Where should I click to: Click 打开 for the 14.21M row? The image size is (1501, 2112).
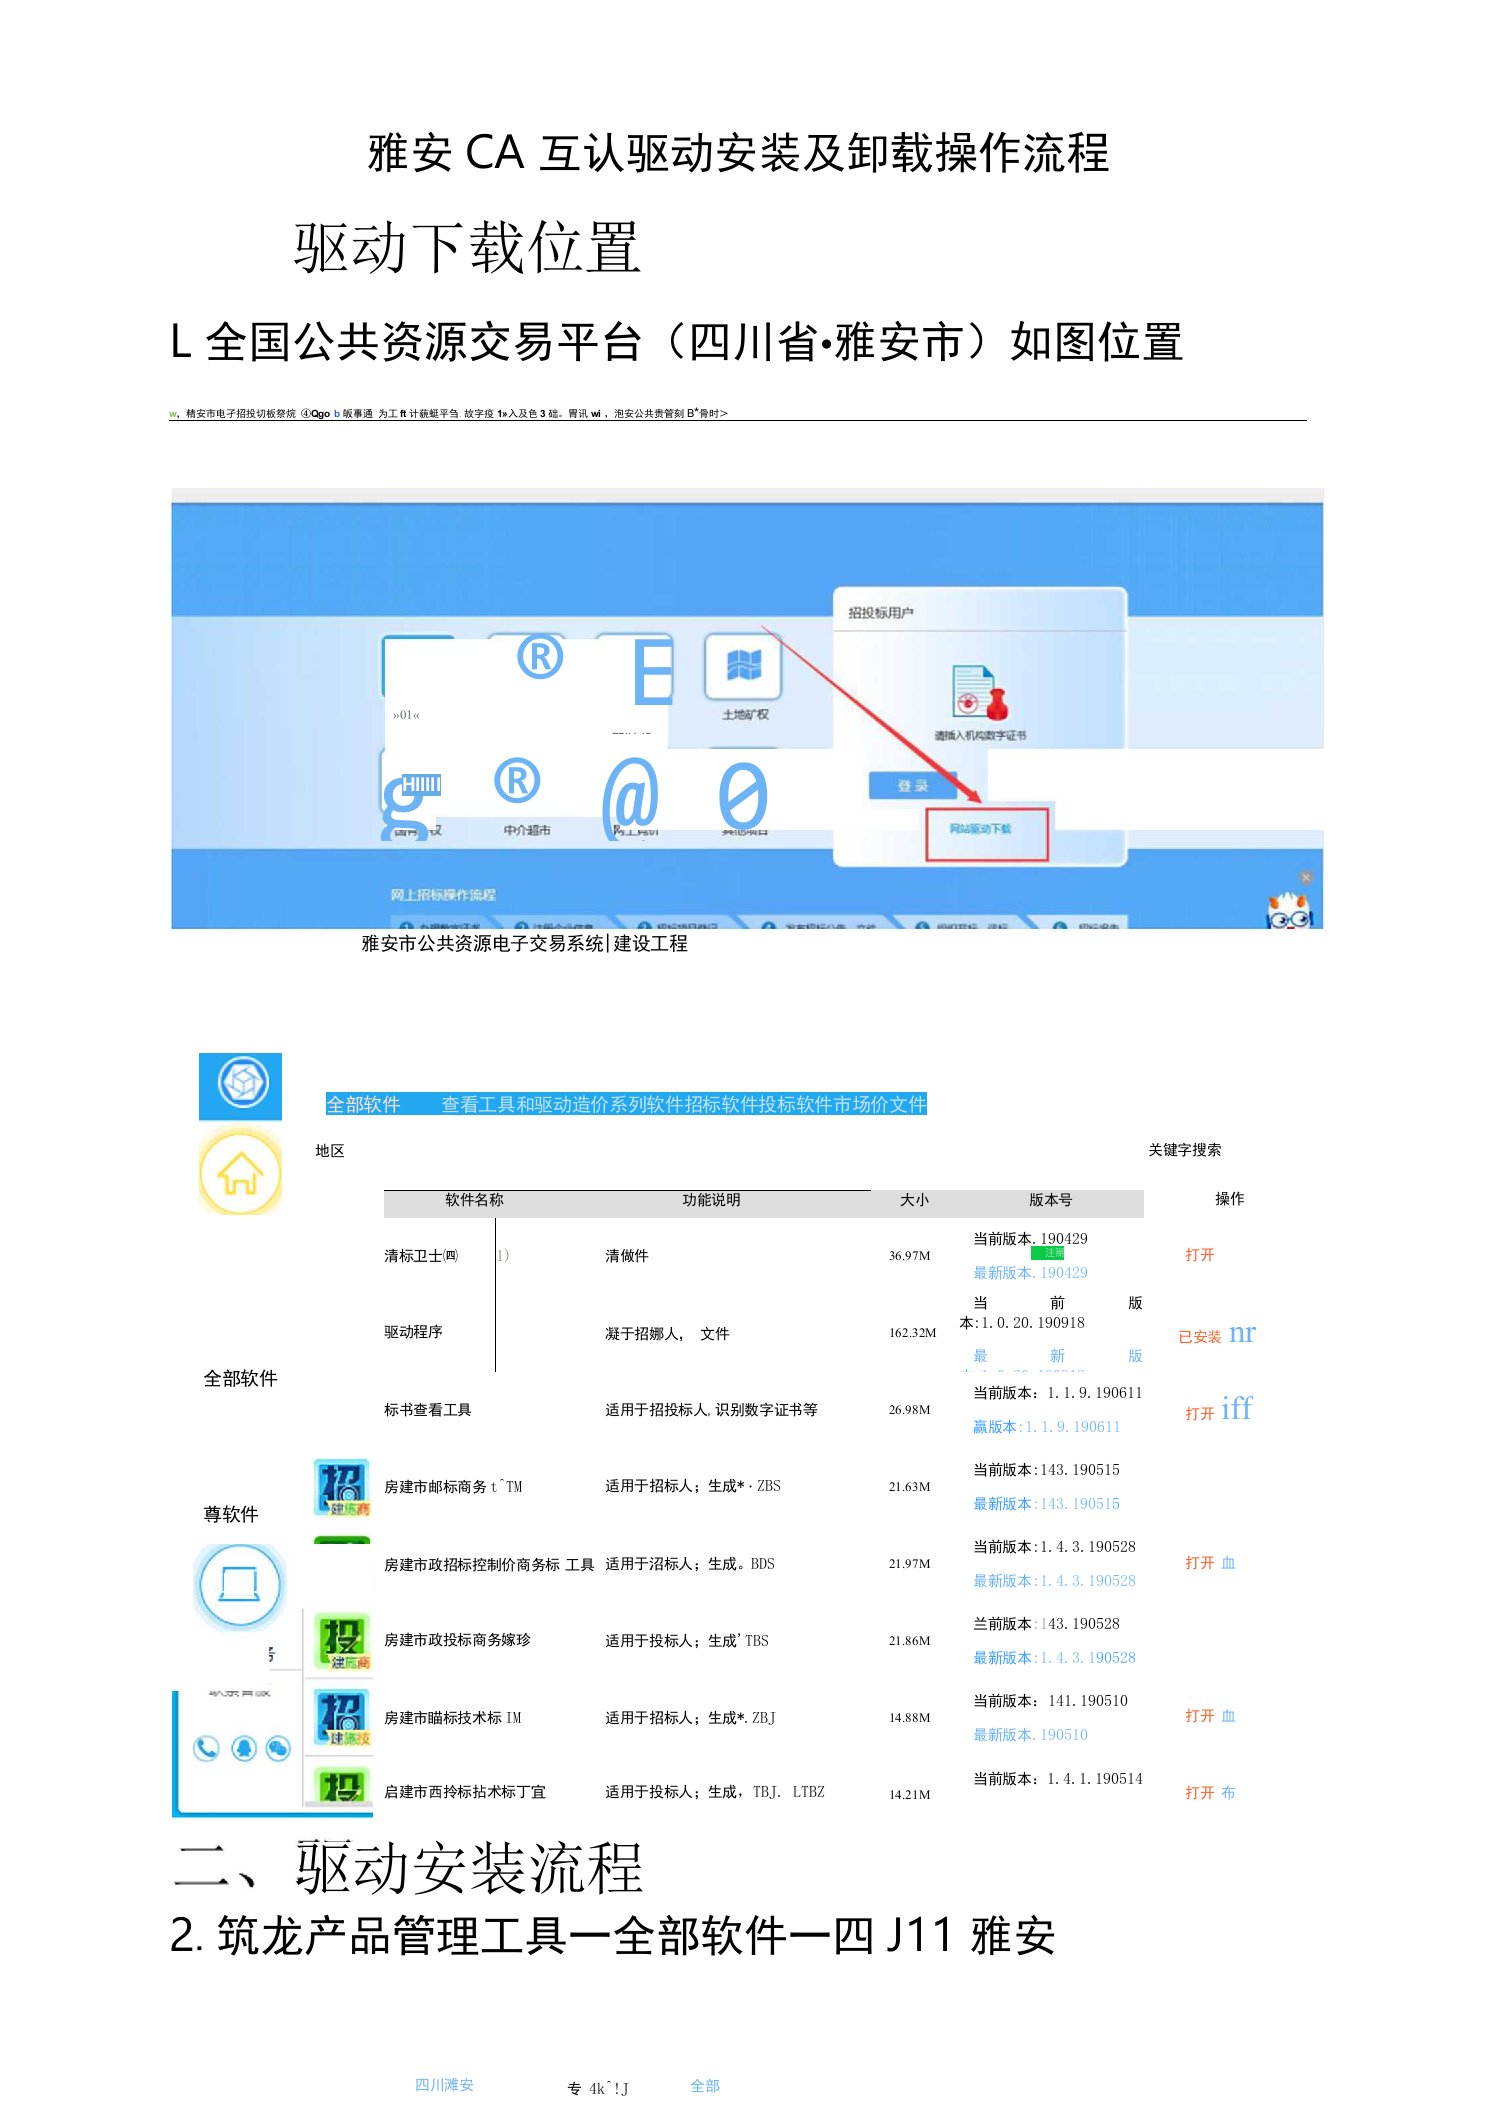[1199, 1793]
